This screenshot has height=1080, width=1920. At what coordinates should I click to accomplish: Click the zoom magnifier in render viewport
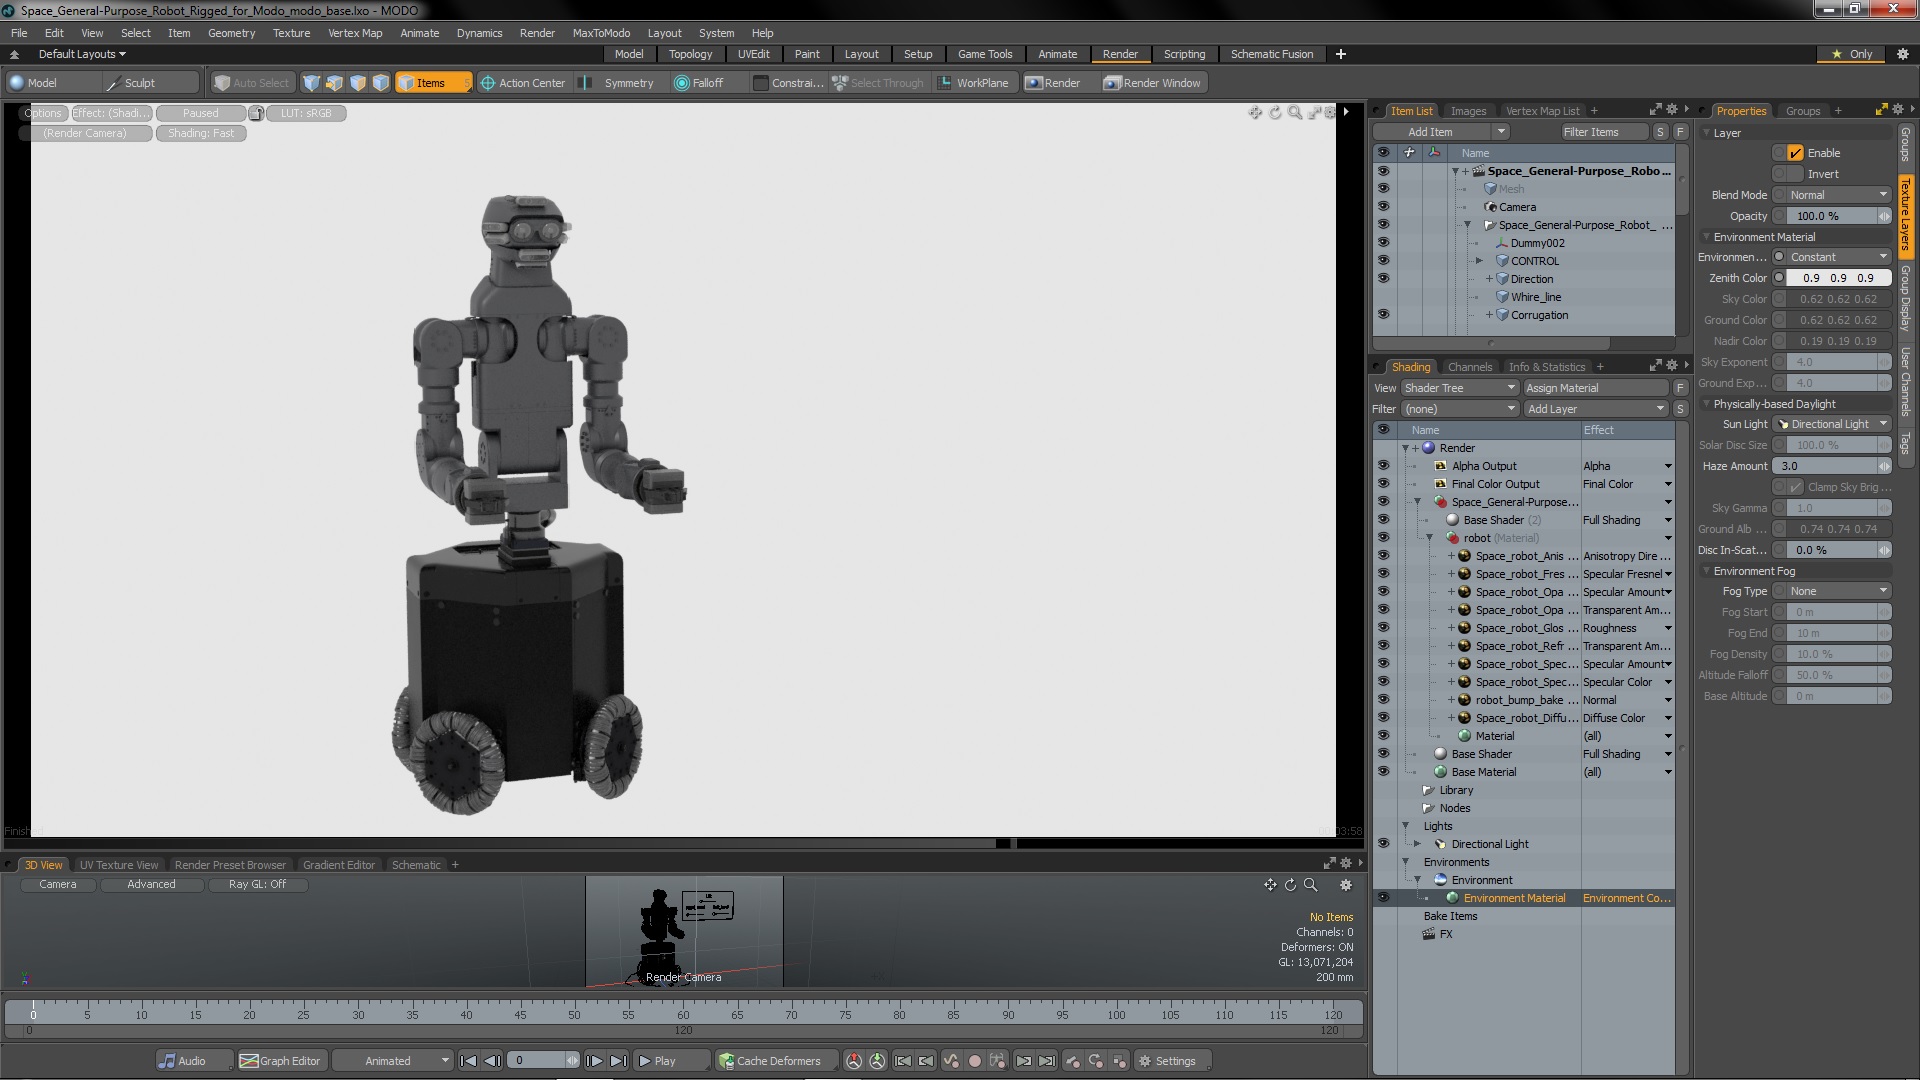[1294, 112]
